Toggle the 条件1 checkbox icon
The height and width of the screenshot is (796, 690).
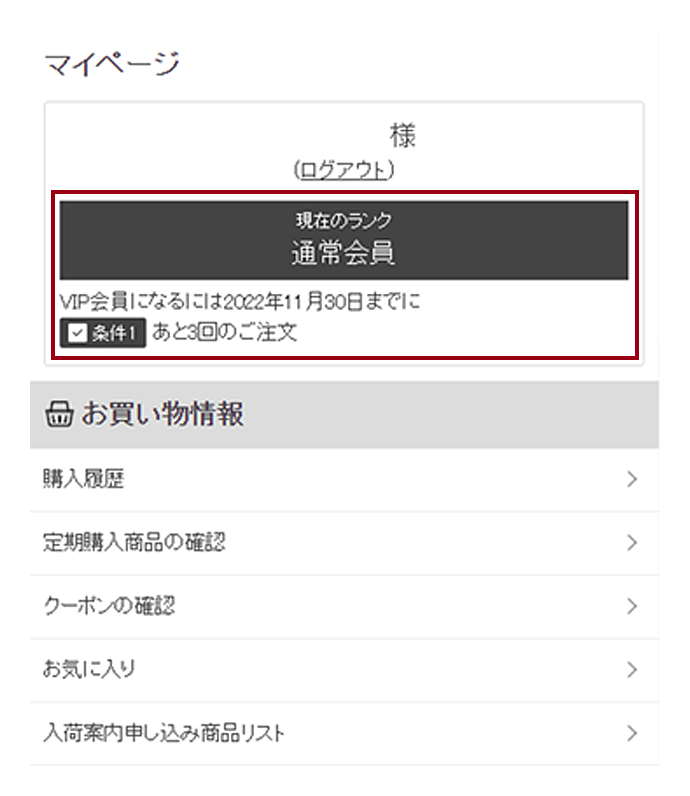pyautogui.click(x=77, y=333)
